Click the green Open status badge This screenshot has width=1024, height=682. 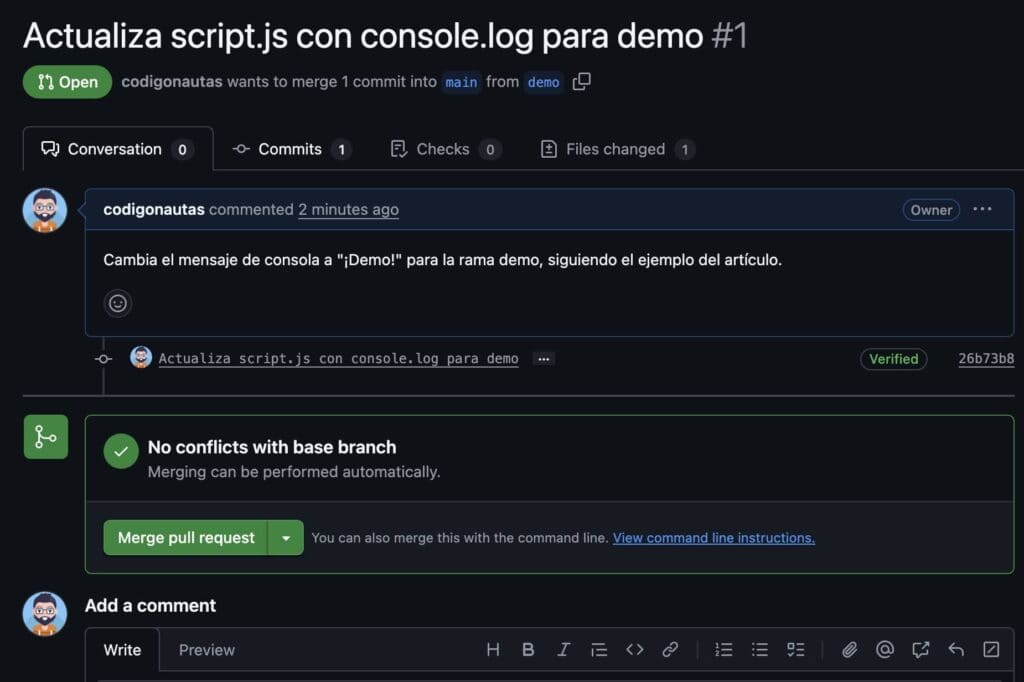(67, 82)
